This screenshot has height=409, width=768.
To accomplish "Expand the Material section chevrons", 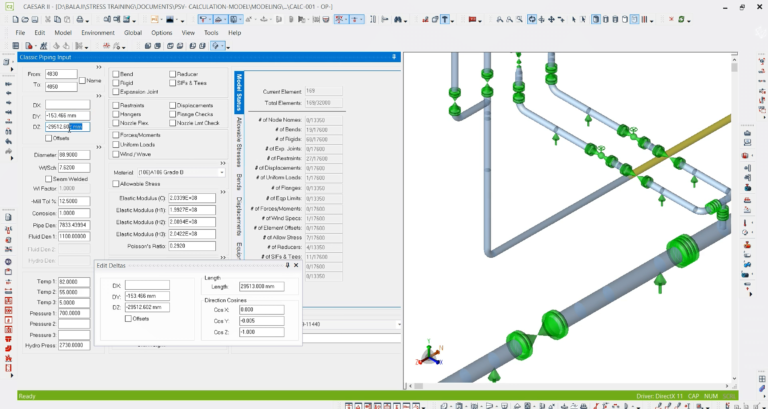I will tap(223, 163).
